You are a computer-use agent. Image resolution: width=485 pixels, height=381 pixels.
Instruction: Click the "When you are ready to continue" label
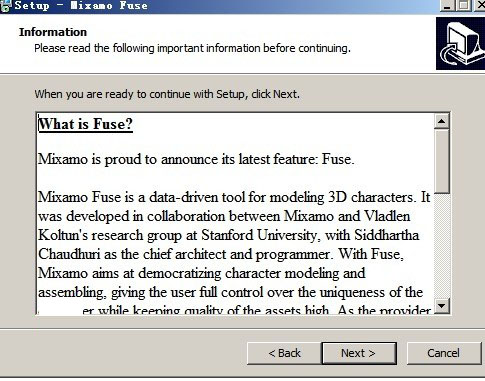click(x=167, y=94)
